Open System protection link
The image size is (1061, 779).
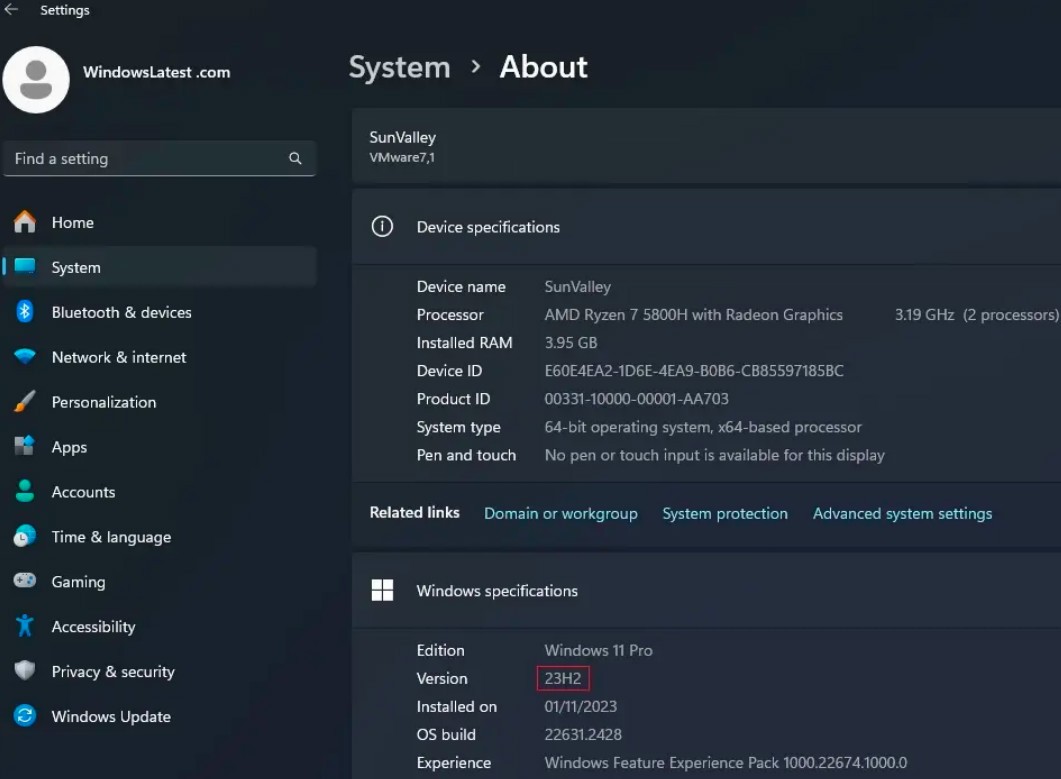tap(725, 514)
